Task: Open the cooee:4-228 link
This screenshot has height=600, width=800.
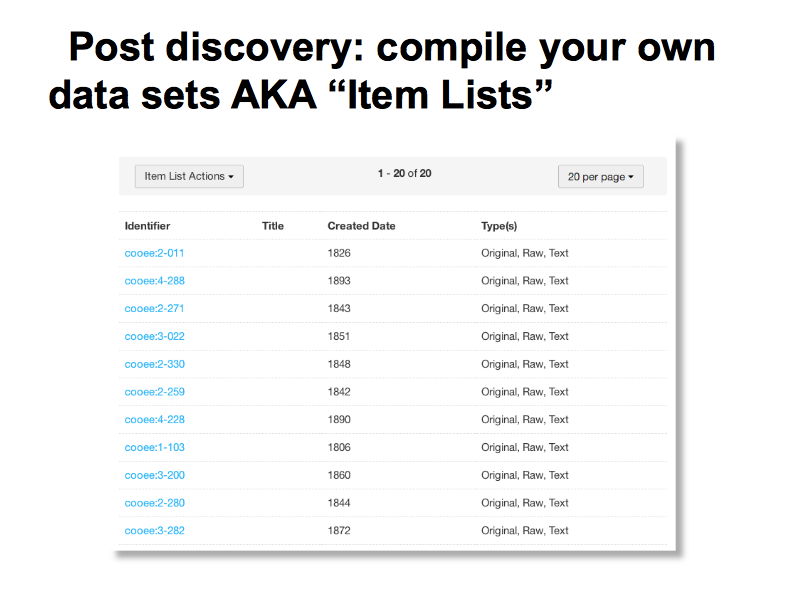Action: (155, 419)
